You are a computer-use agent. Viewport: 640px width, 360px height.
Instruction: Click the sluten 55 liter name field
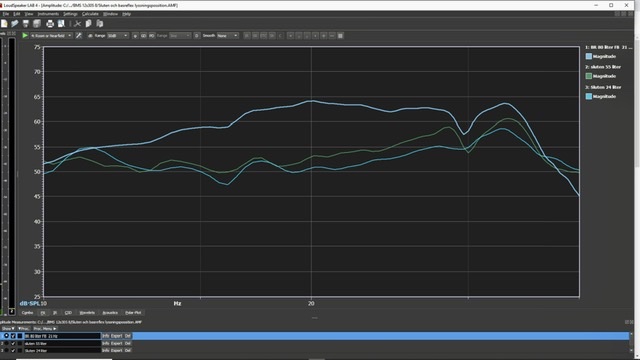pos(62,343)
